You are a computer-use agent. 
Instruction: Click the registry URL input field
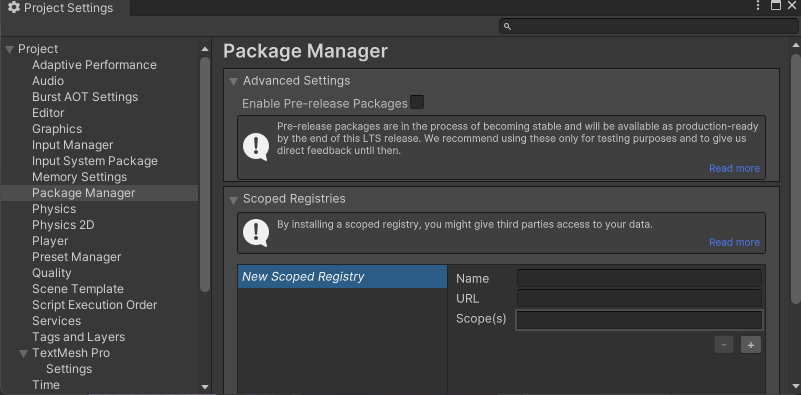click(x=639, y=298)
